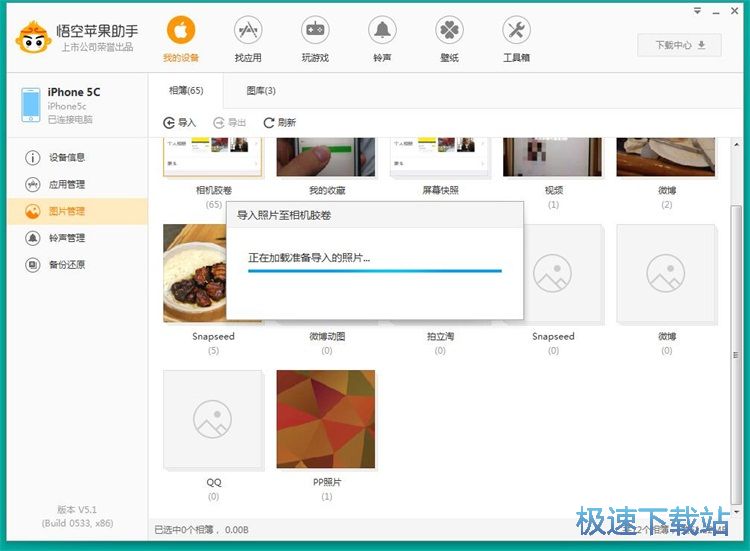Click the scrollbar down arrow
Image resolution: width=750 pixels, height=551 pixels.
coord(736,511)
